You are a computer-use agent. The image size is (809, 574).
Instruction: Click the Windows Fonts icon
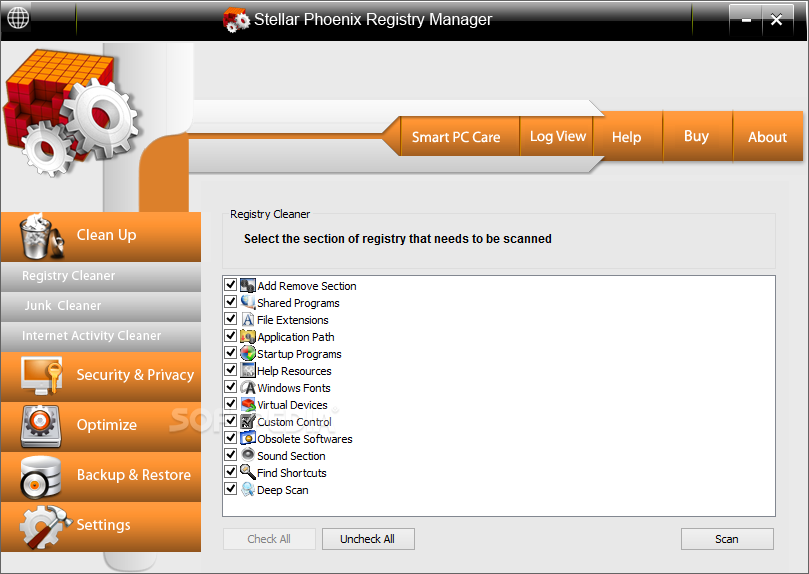[x=248, y=387]
